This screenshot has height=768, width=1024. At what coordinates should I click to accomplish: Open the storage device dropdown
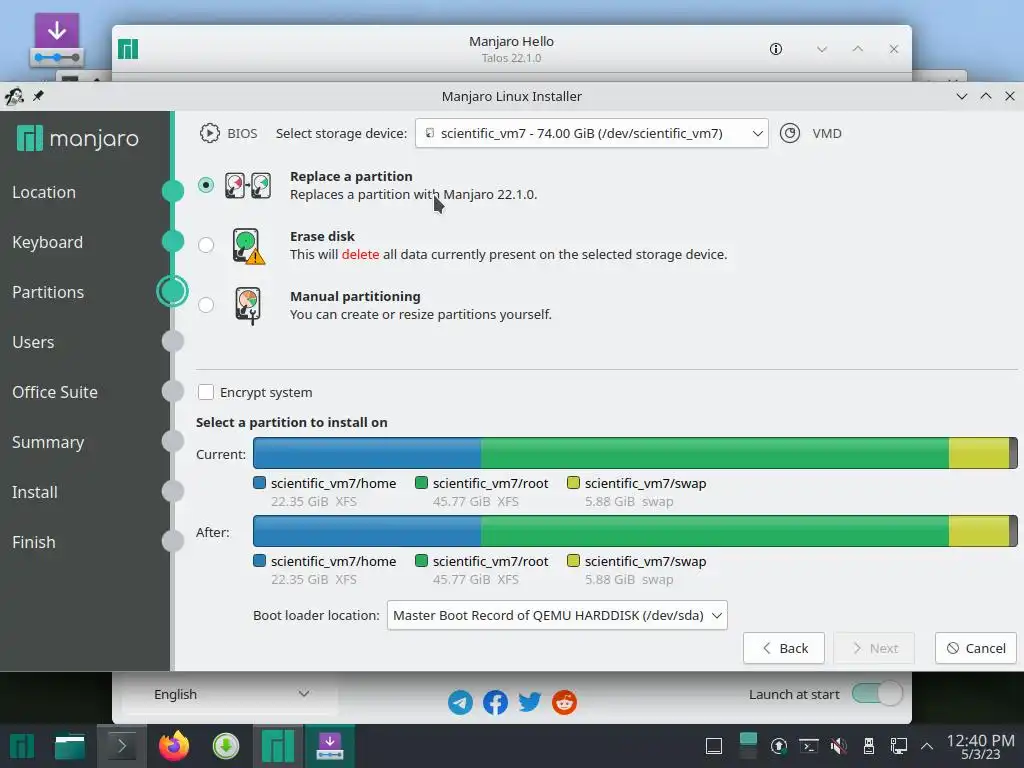point(592,133)
